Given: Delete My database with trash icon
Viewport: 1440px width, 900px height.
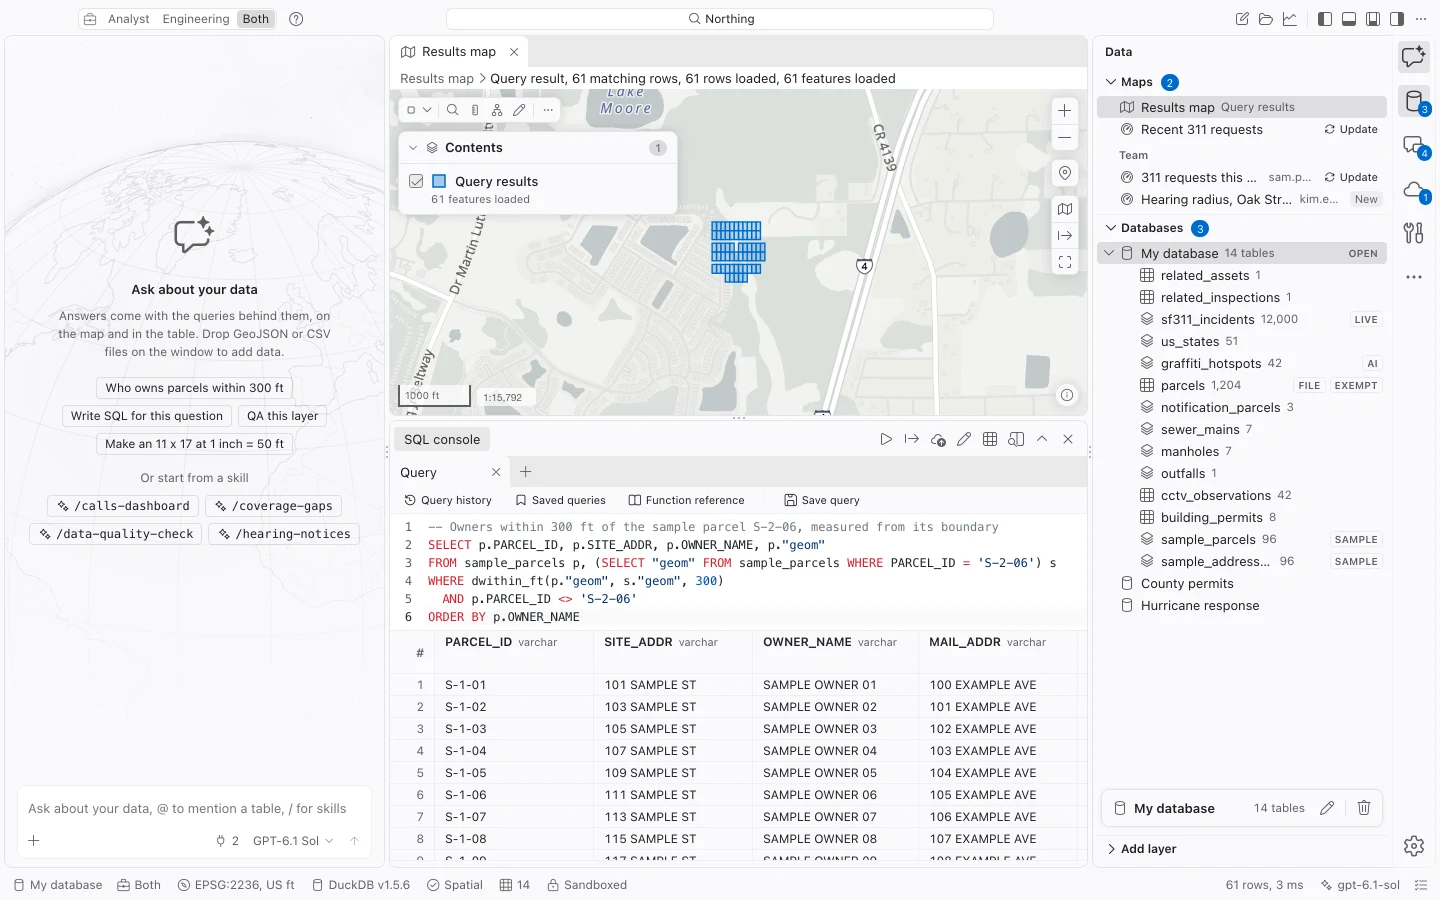Looking at the screenshot, I should 1363,808.
